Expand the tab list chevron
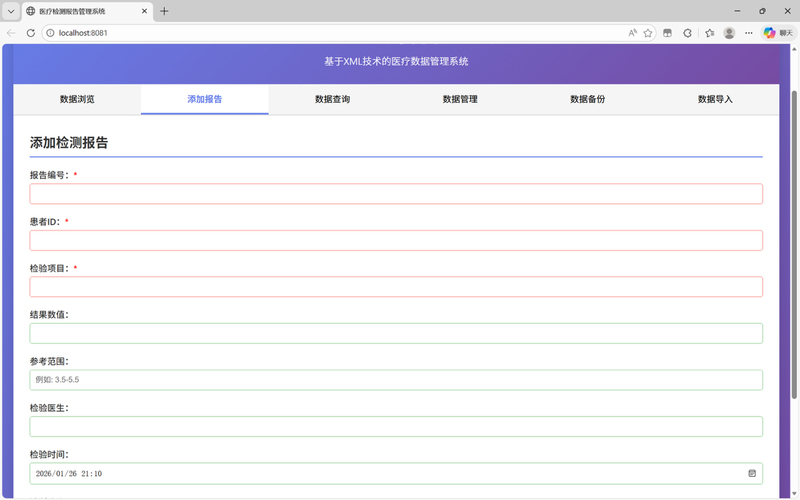 11,11
